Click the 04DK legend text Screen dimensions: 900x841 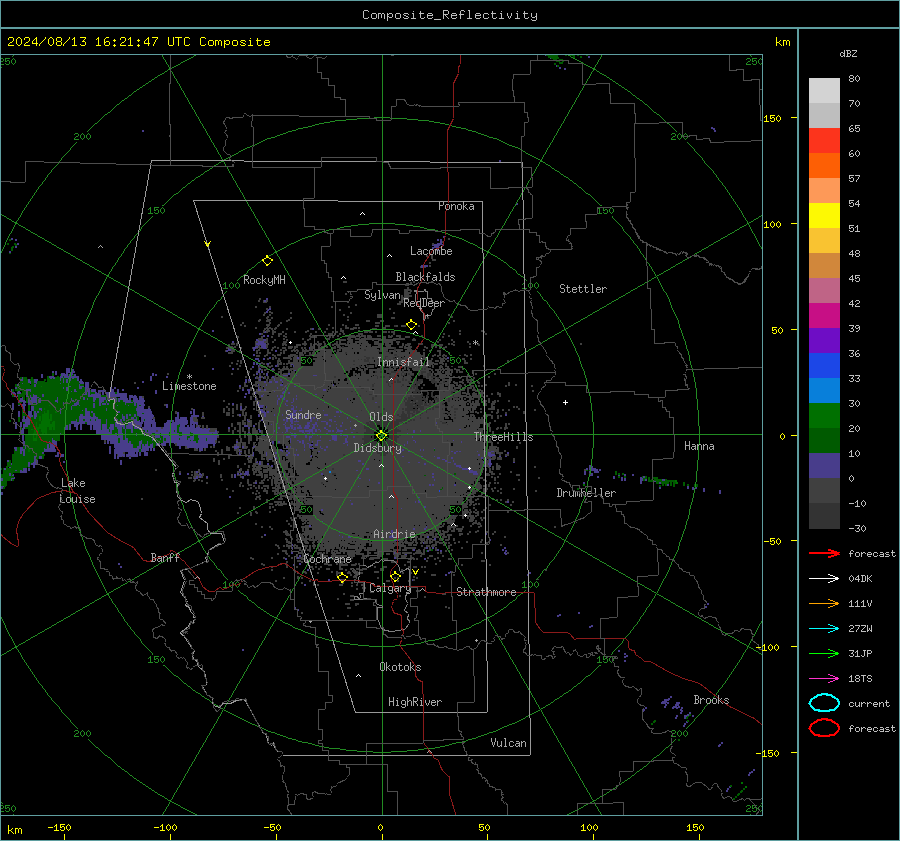click(x=860, y=578)
